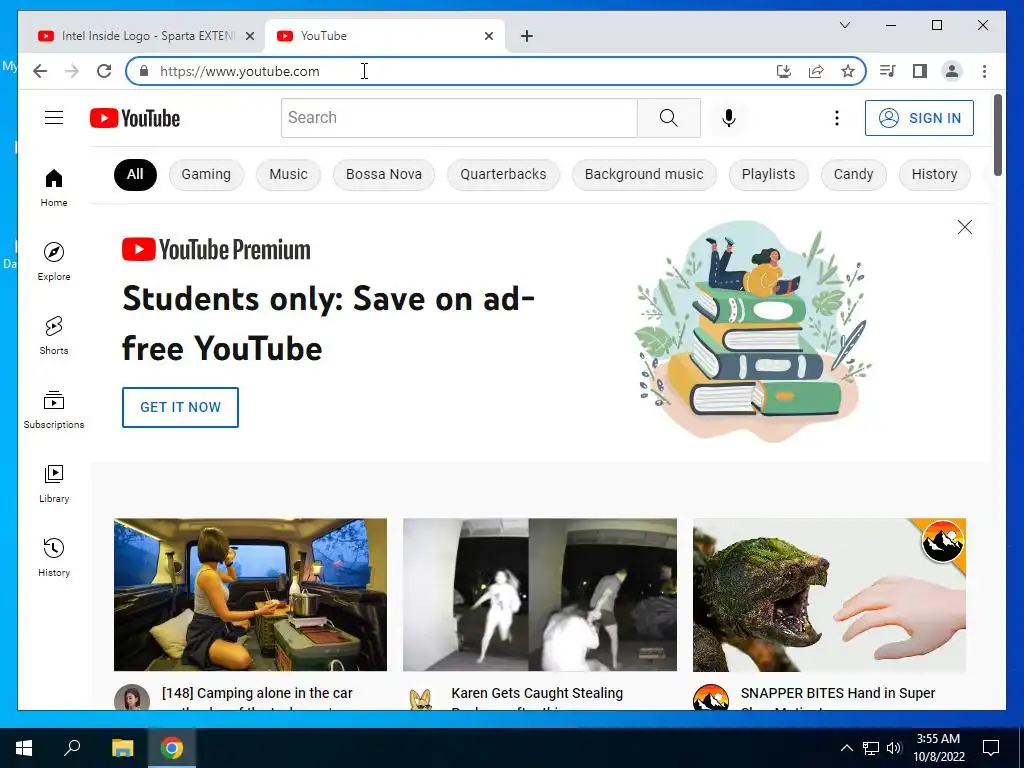The image size is (1024, 768).
Task: Open network icon in tray
Action: click(871, 748)
